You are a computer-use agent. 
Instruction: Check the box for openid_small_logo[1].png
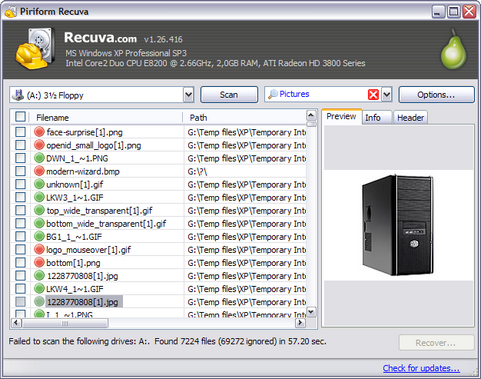(20, 145)
